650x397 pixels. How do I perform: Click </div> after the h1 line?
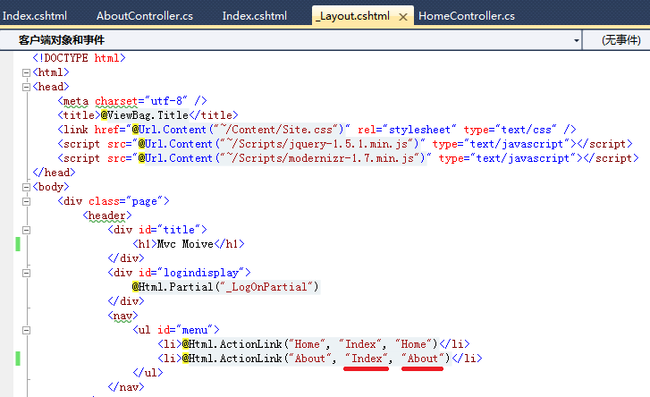click(126, 259)
